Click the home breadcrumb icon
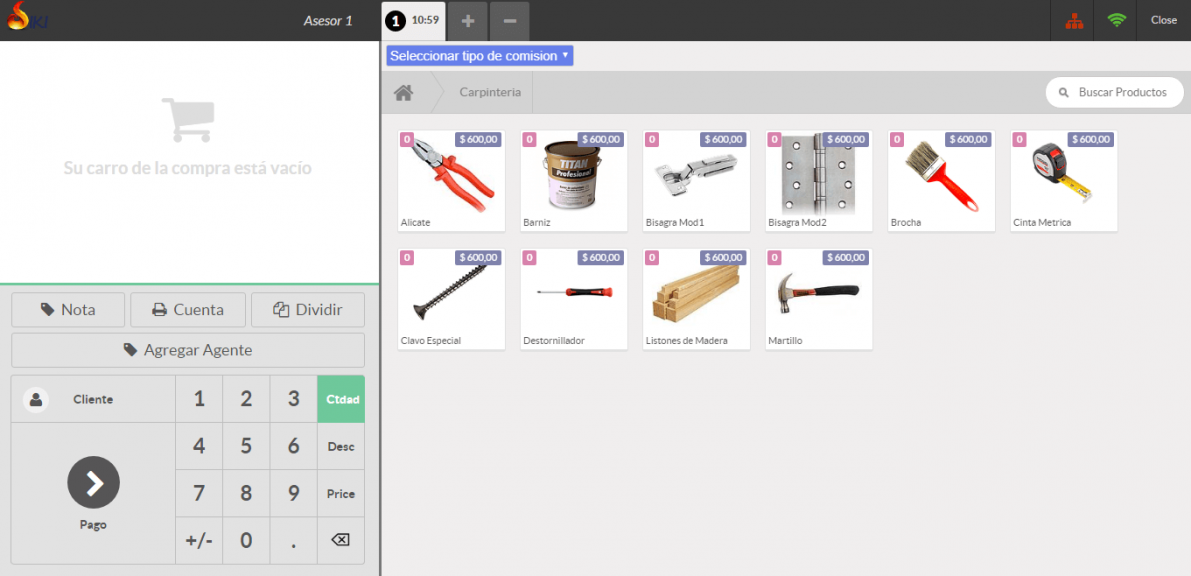 [404, 93]
